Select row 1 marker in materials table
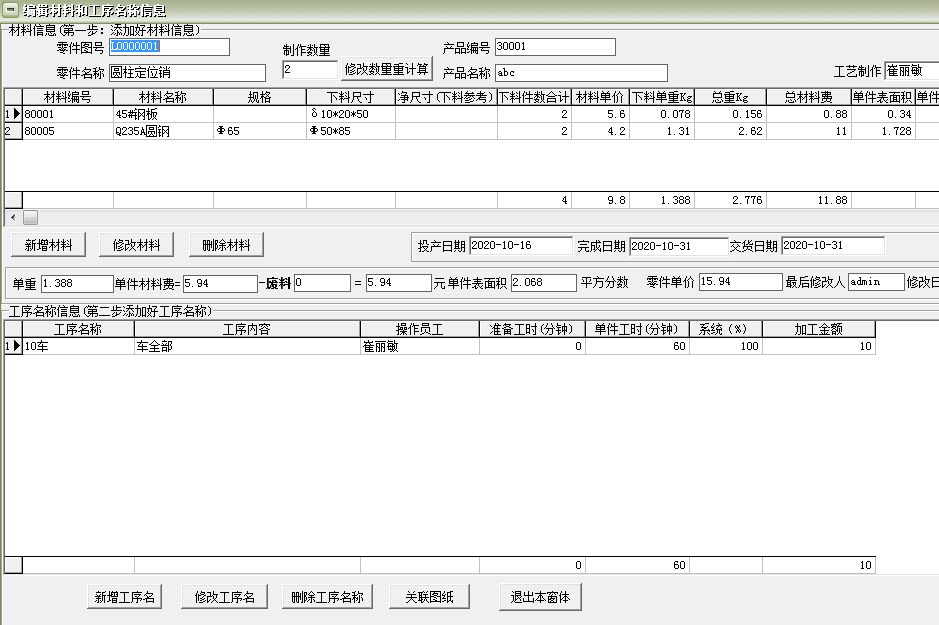 13,114
